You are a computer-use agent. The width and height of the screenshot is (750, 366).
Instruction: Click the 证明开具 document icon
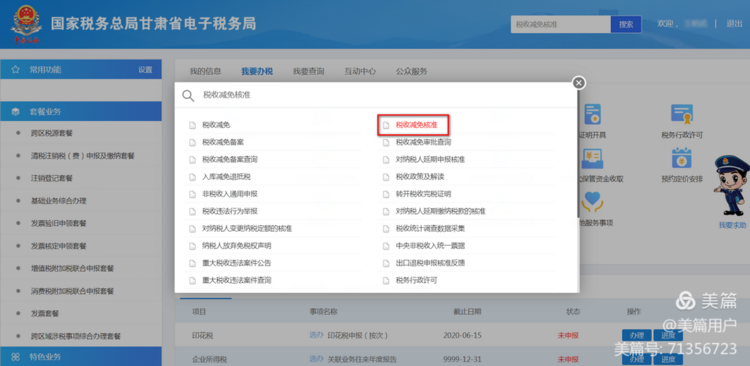click(593, 114)
